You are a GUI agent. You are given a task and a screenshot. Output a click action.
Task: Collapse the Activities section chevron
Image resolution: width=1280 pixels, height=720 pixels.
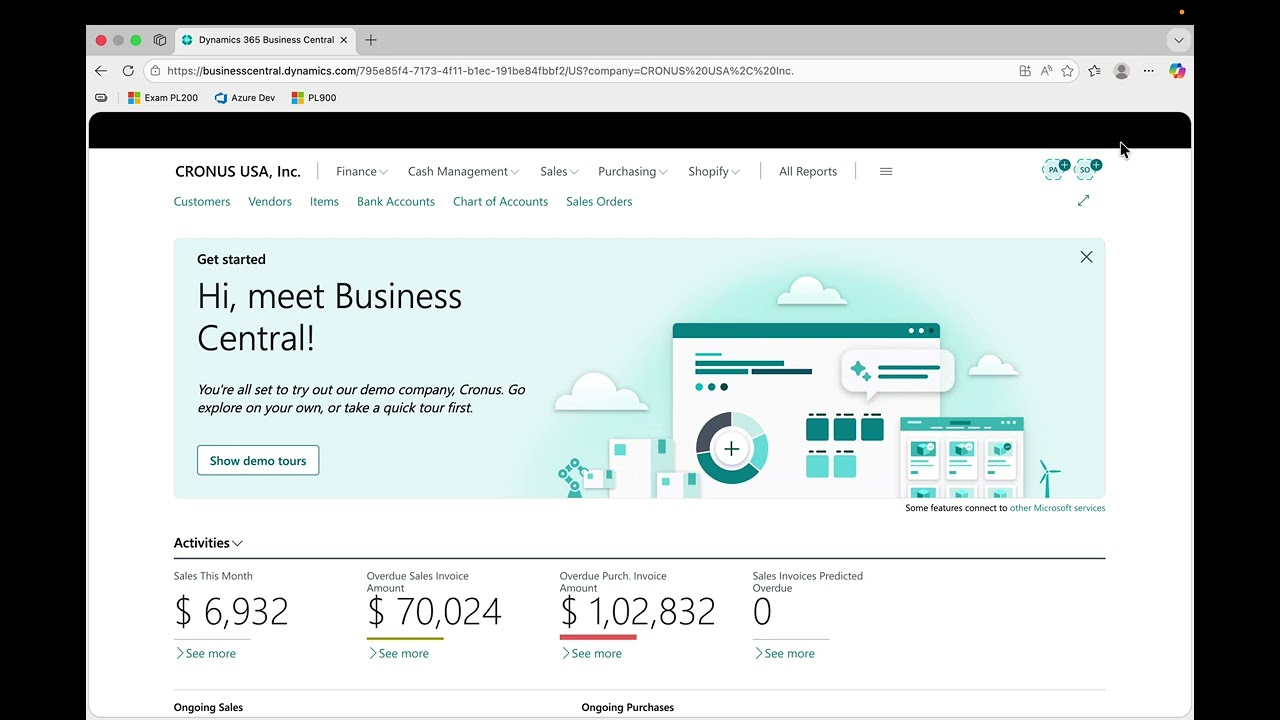tap(237, 543)
